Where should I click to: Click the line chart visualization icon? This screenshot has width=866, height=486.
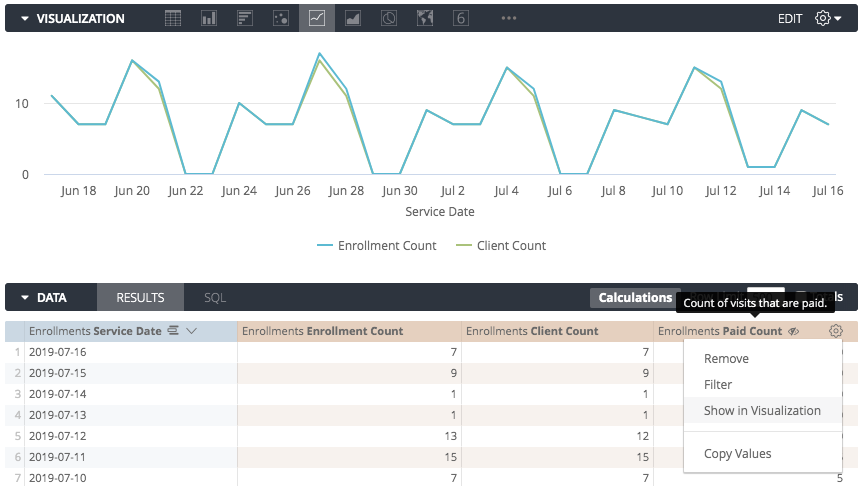pyautogui.click(x=317, y=18)
